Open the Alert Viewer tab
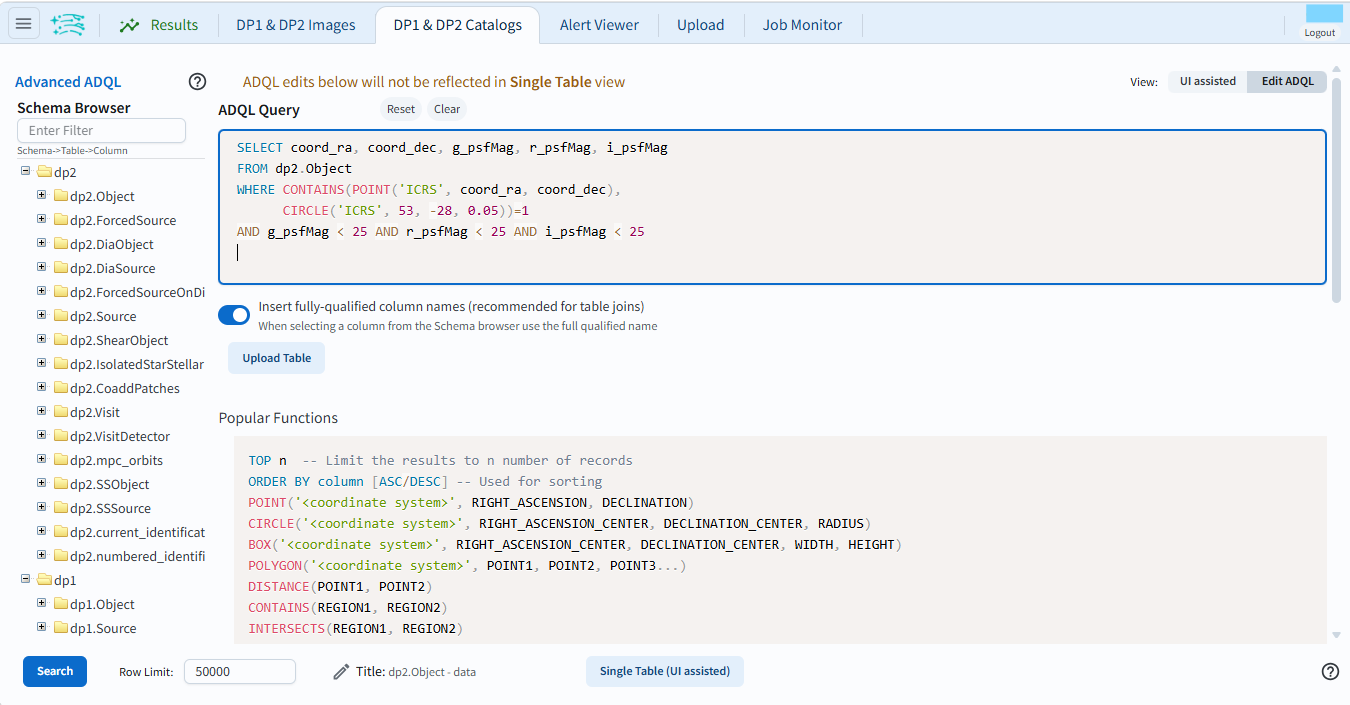 point(599,25)
